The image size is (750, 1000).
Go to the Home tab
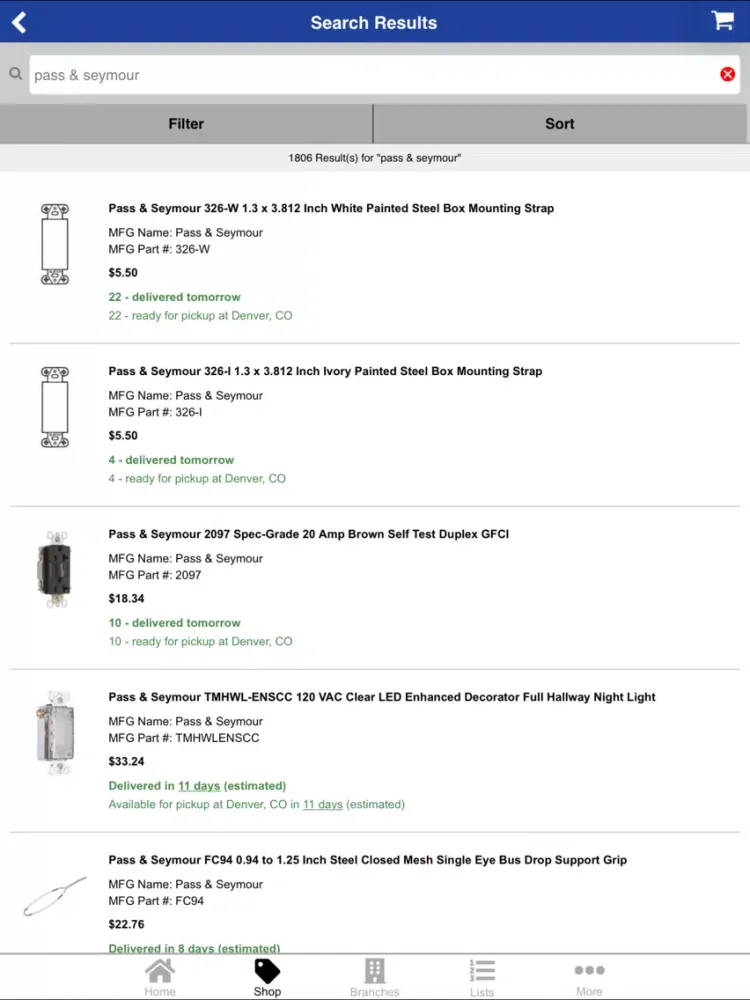(x=160, y=977)
